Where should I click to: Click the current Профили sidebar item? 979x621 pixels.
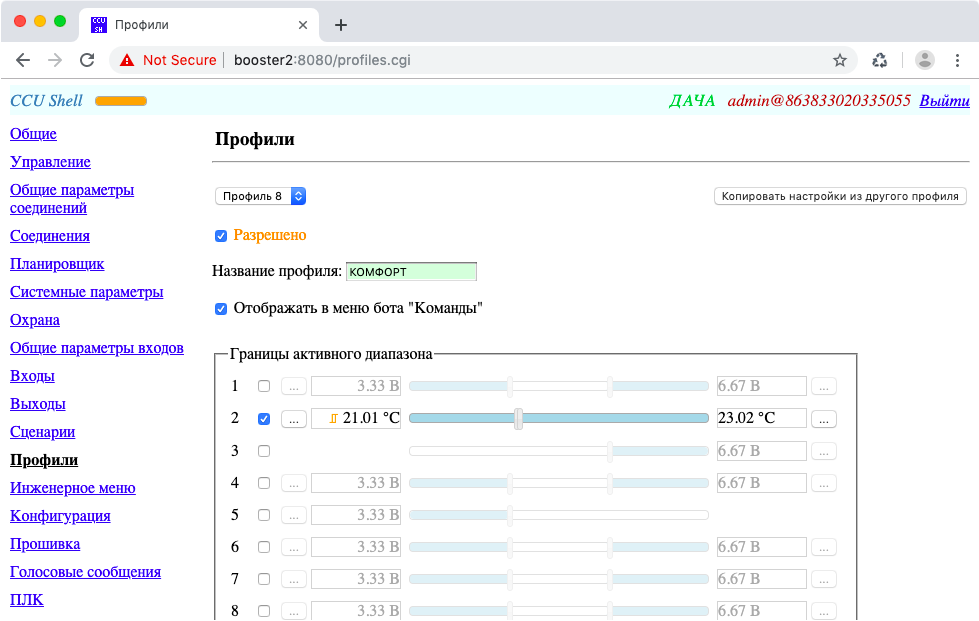[44, 460]
